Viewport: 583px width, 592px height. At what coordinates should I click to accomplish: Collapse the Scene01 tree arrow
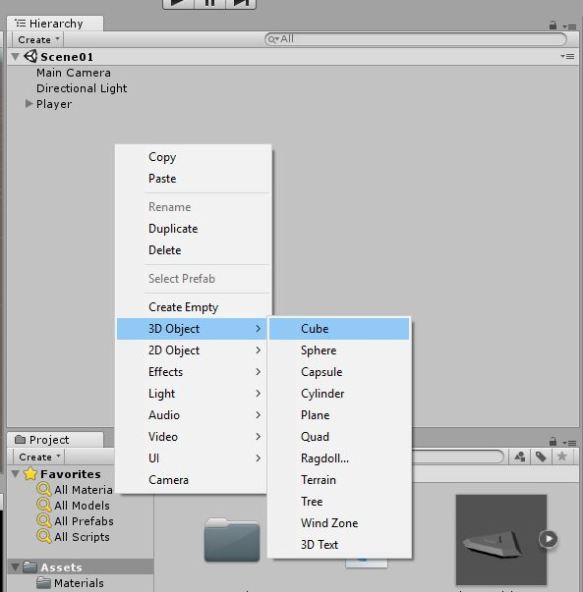(15, 57)
